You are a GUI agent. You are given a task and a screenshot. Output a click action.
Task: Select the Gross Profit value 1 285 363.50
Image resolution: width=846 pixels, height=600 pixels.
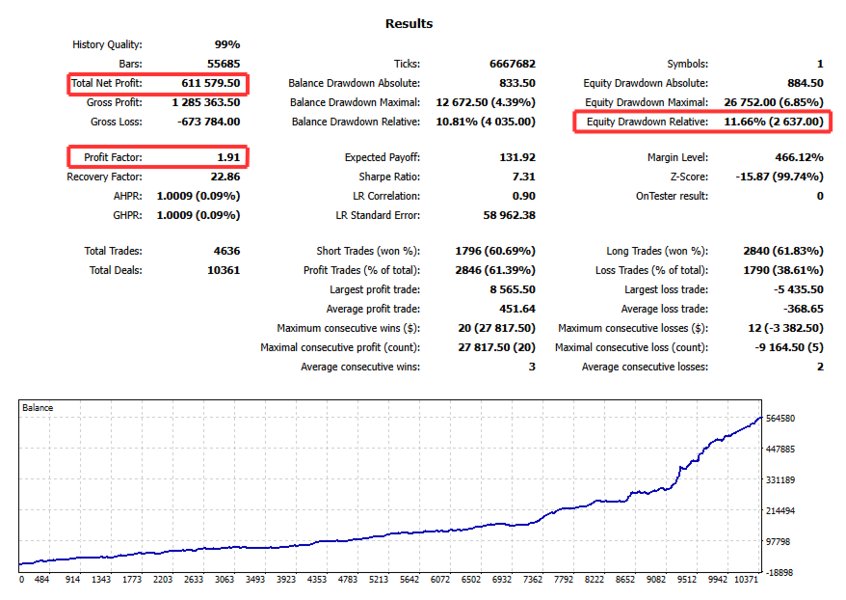click(x=206, y=103)
